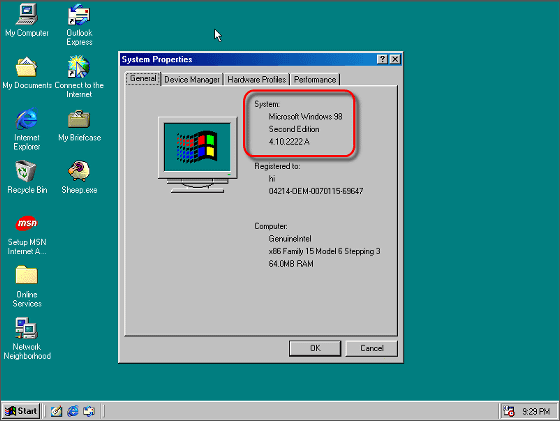Click the registered user name hi

[272, 179]
